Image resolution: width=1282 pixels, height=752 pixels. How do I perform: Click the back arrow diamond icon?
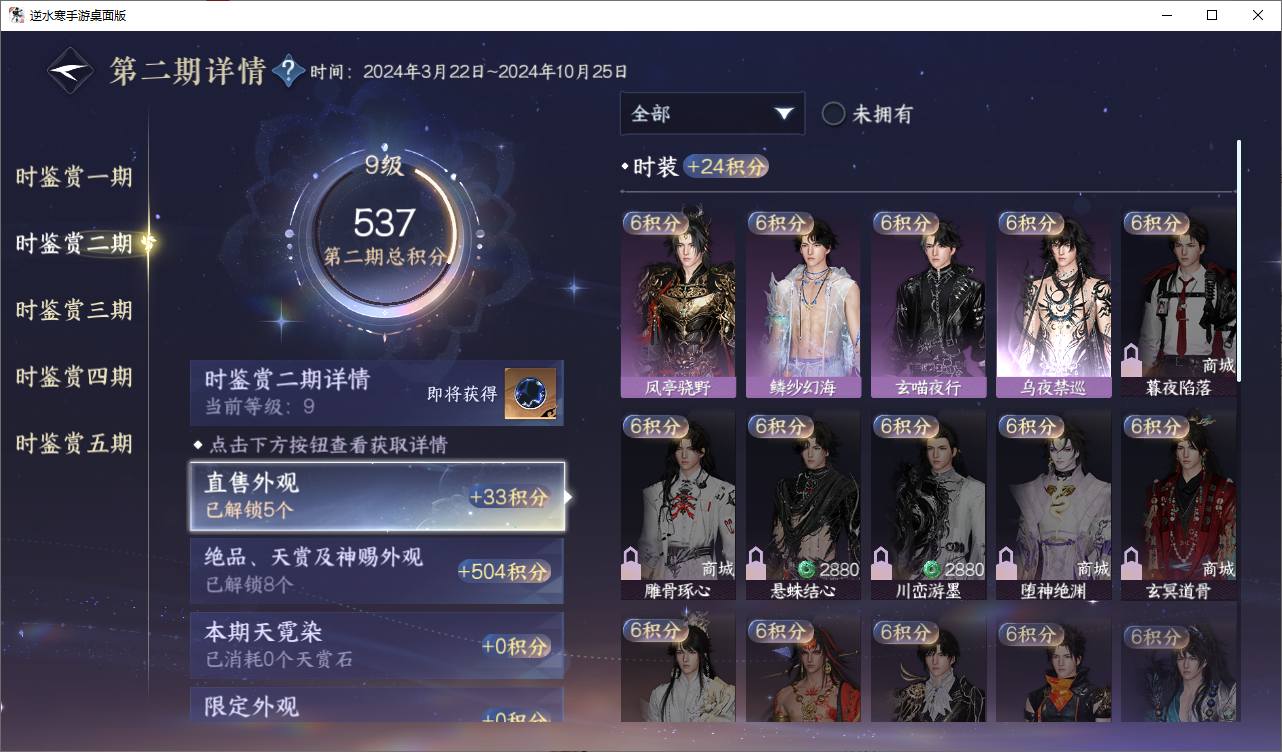click(70, 71)
